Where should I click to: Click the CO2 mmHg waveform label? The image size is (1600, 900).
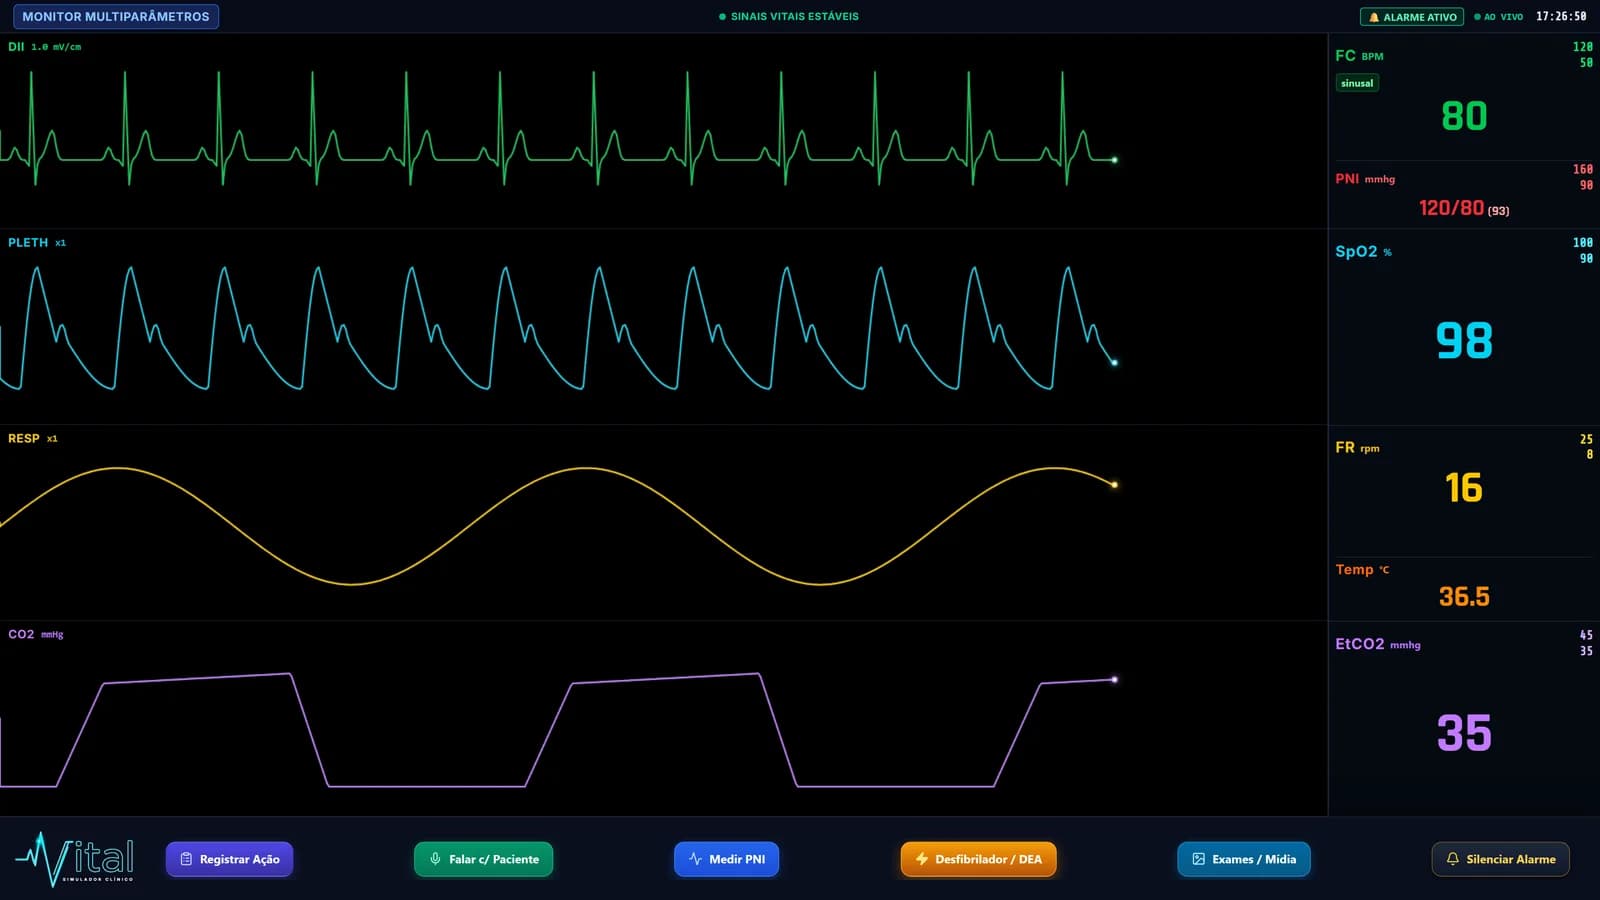[x=36, y=634]
